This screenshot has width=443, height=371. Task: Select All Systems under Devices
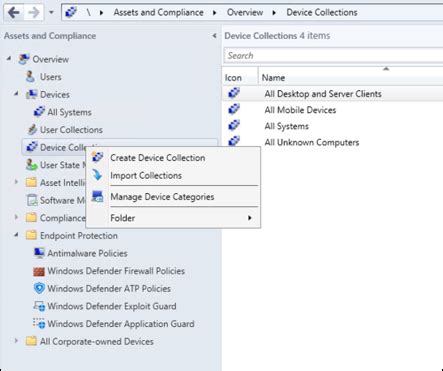[x=69, y=112]
